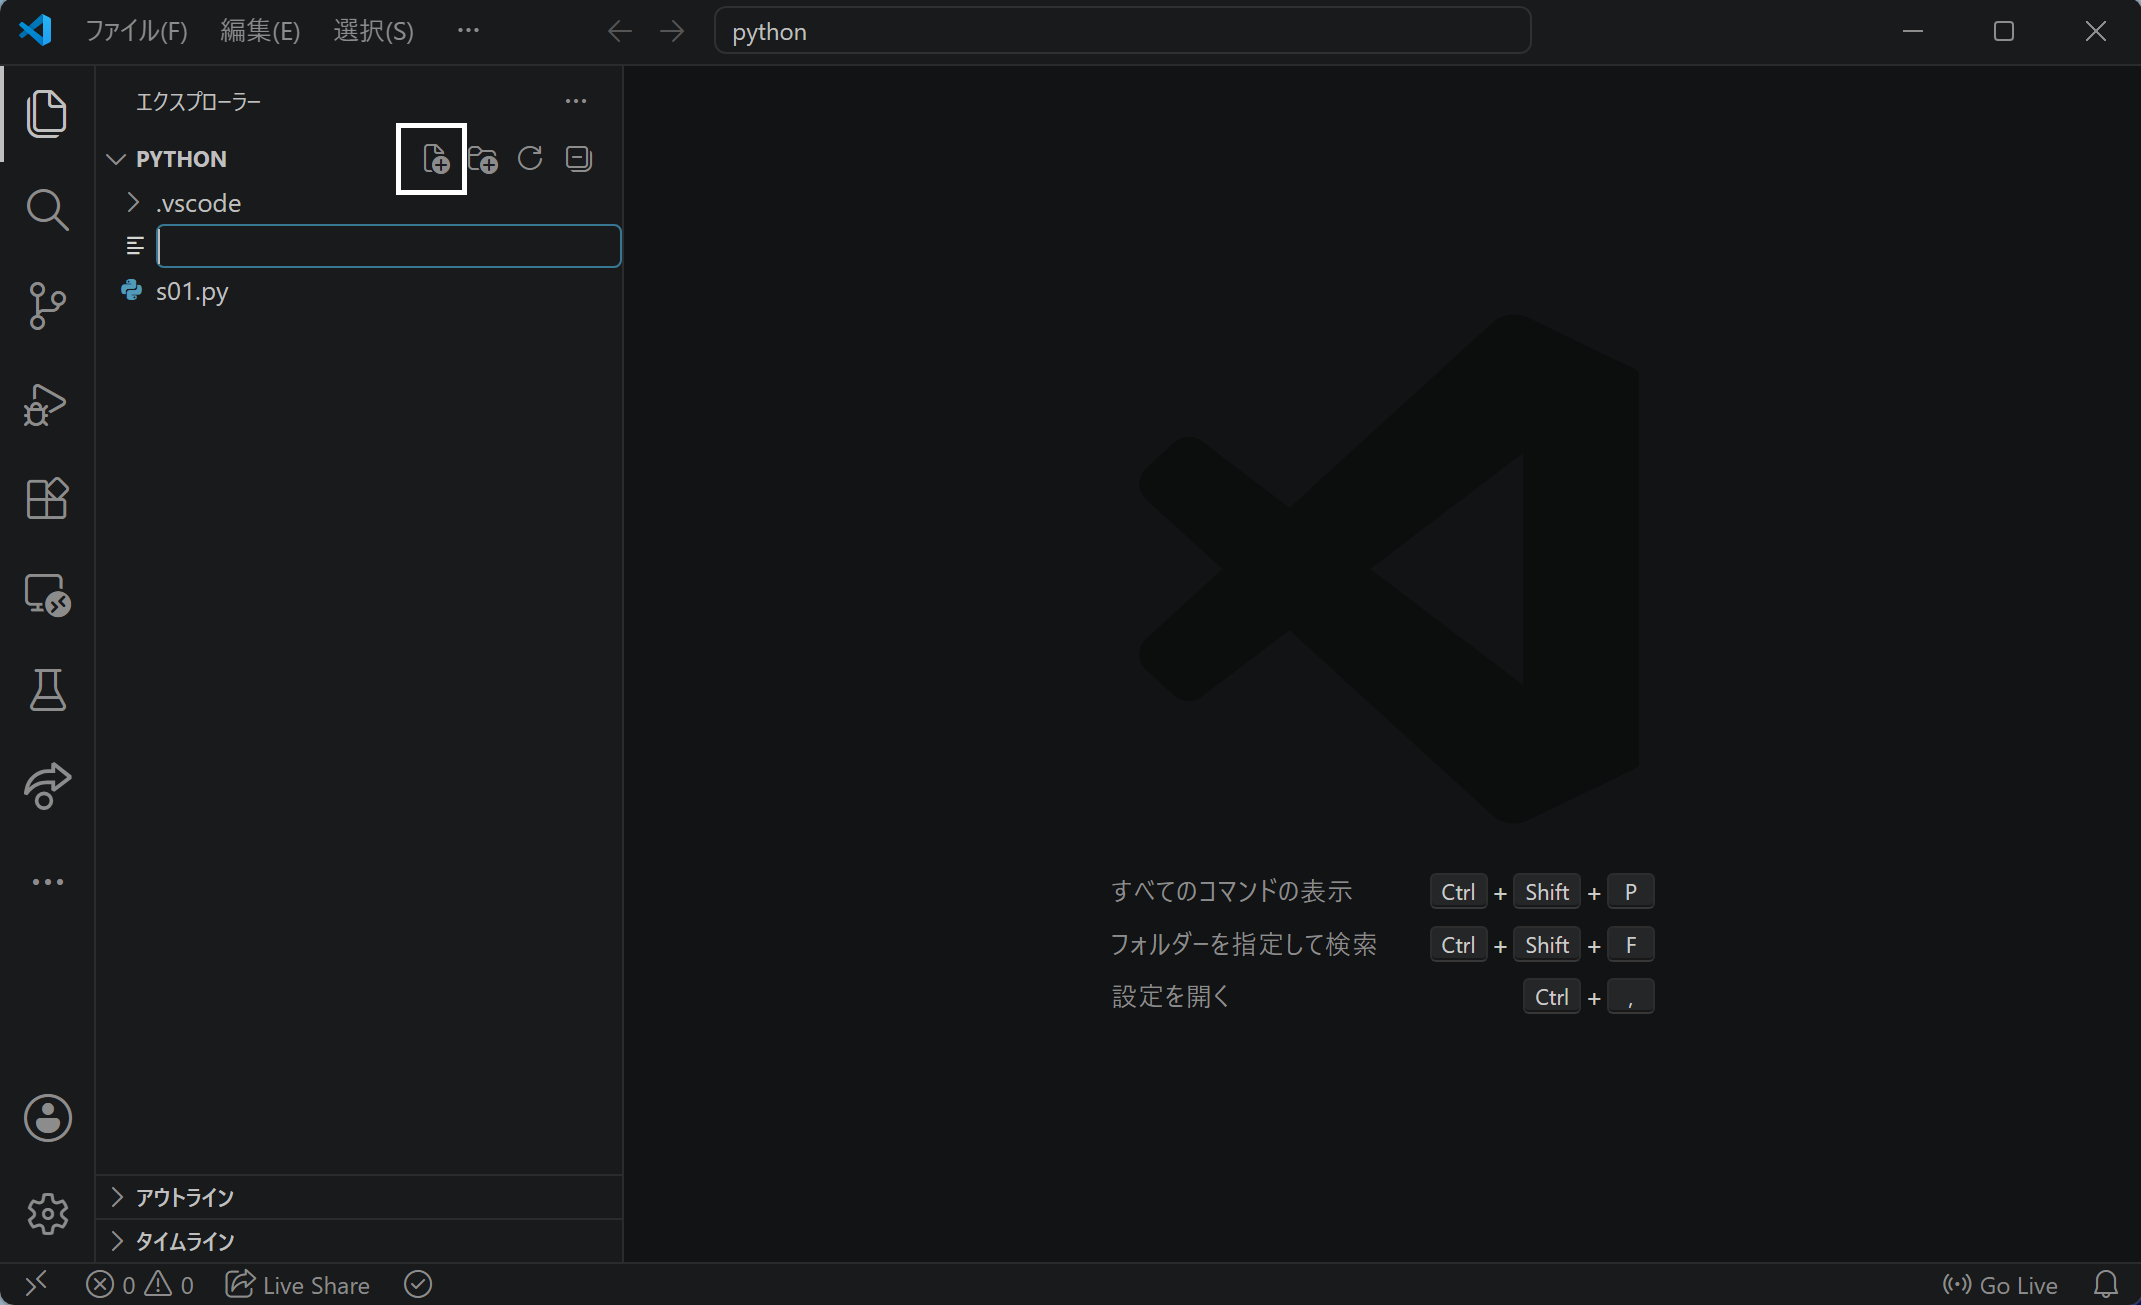Open the 編集(E) menu
2141x1305 pixels.
(260, 31)
